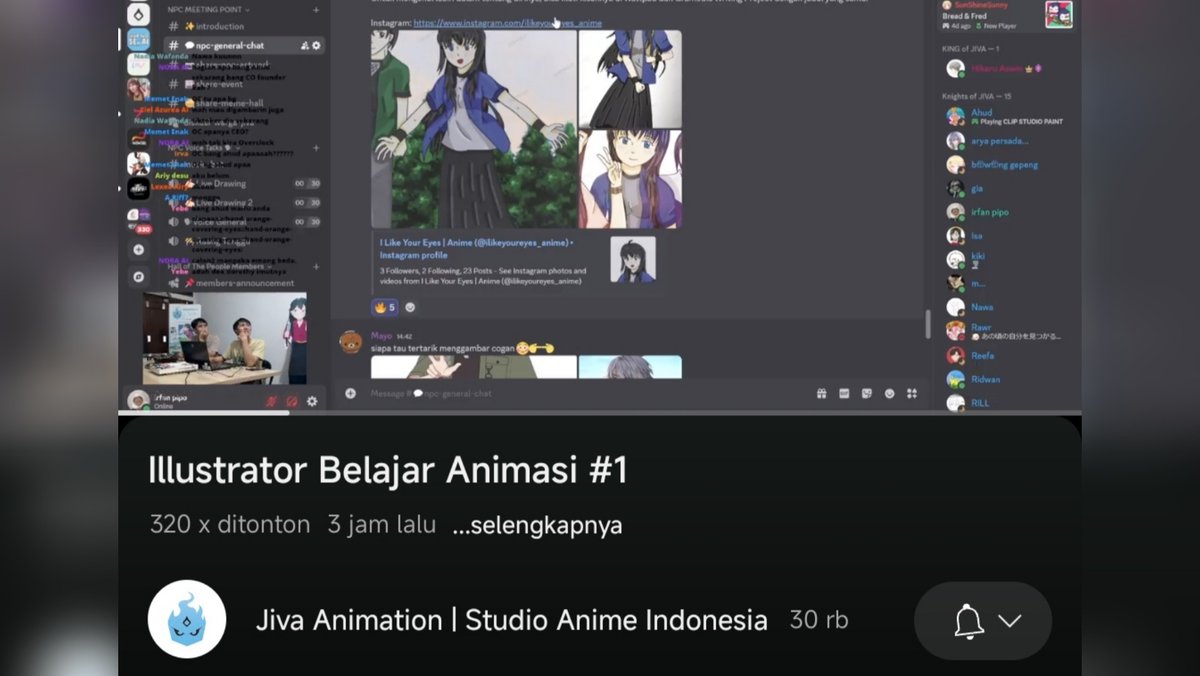The image size is (1200, 676).
Task: Click the topmost server icon in Discord sidebar
Action: (138, 13)
